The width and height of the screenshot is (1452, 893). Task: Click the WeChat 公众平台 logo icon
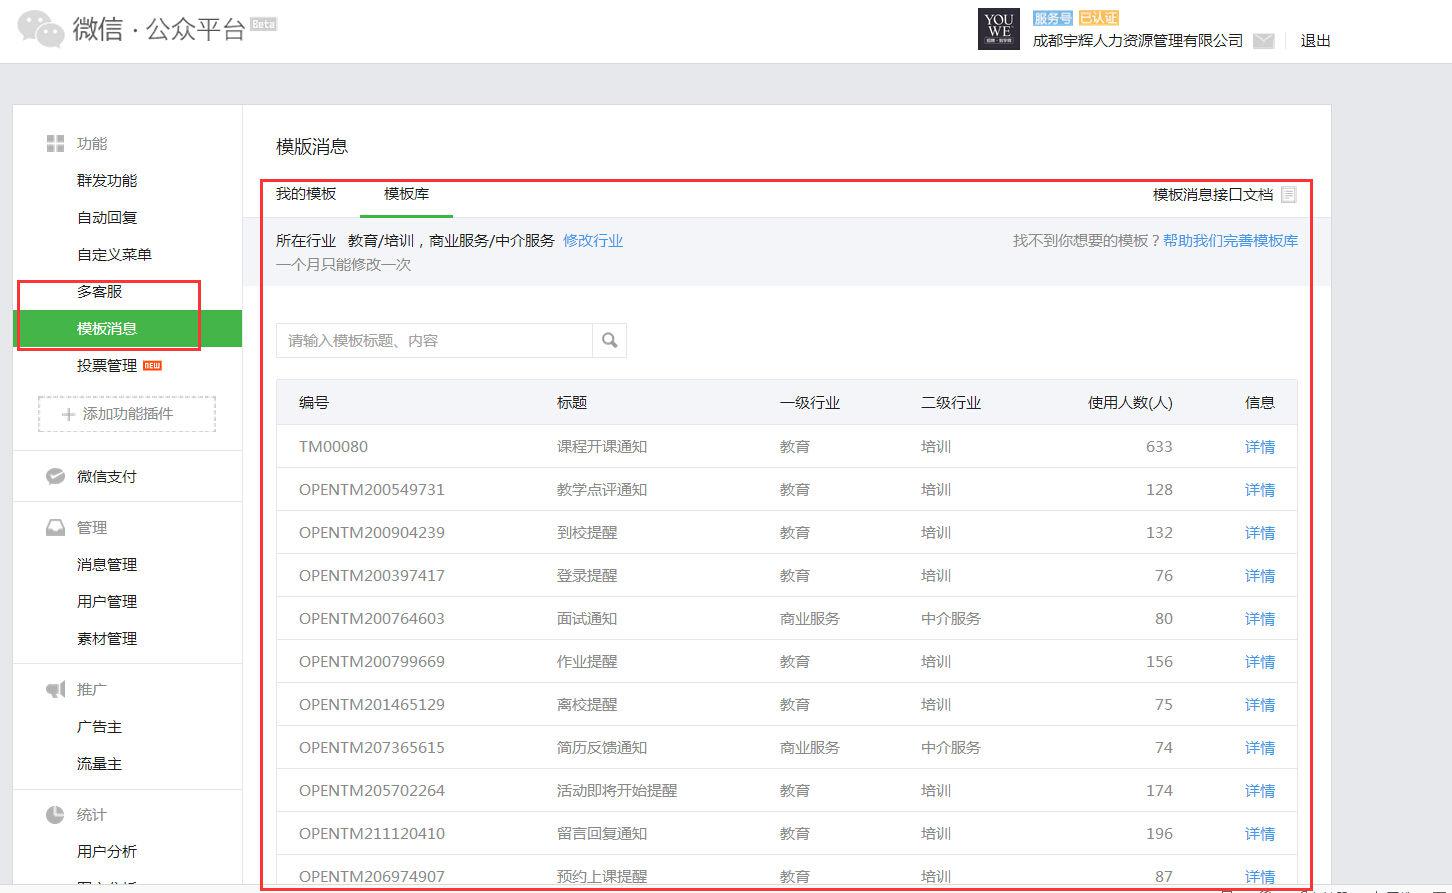(40, 29)
